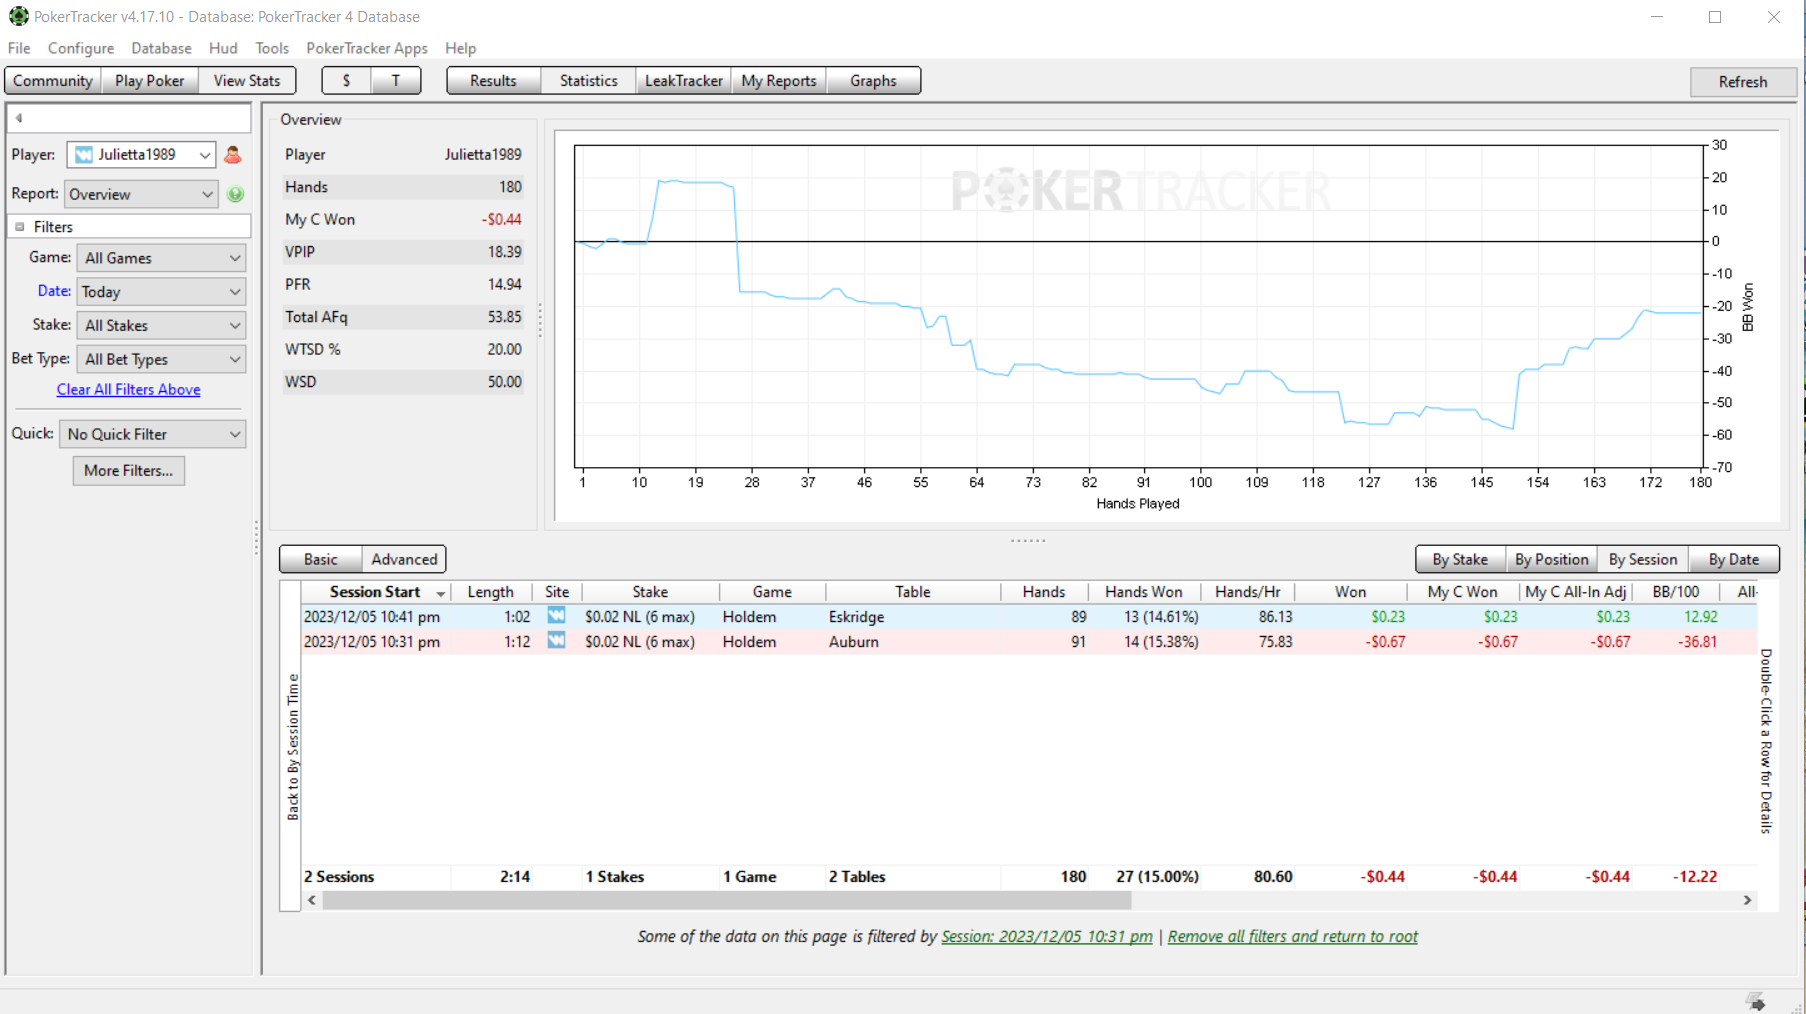
Task: Click the horizontal scrollbar thumb of the table
Action: pyautogui.click(x=727, y=900)
